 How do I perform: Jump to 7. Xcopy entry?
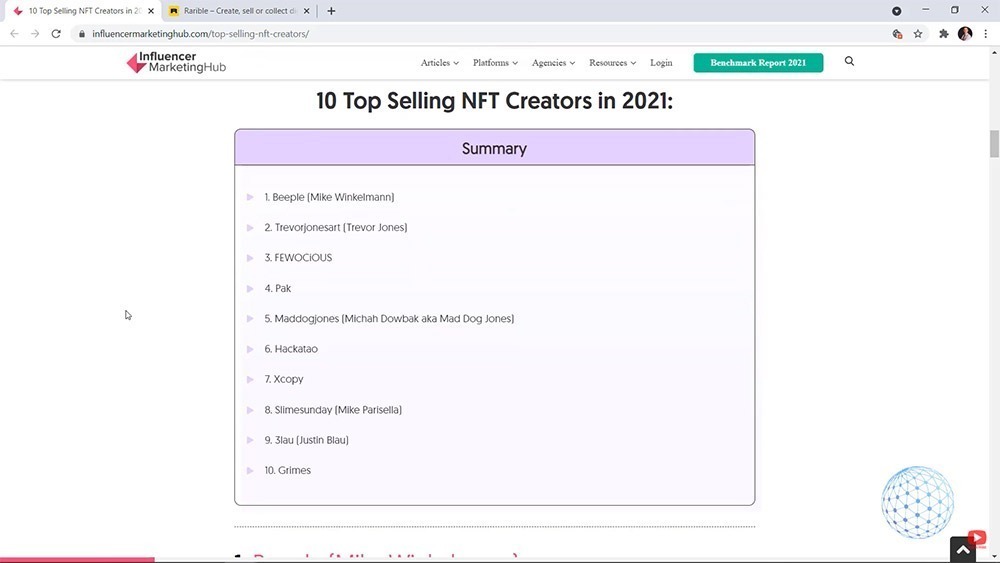point(284,379)
